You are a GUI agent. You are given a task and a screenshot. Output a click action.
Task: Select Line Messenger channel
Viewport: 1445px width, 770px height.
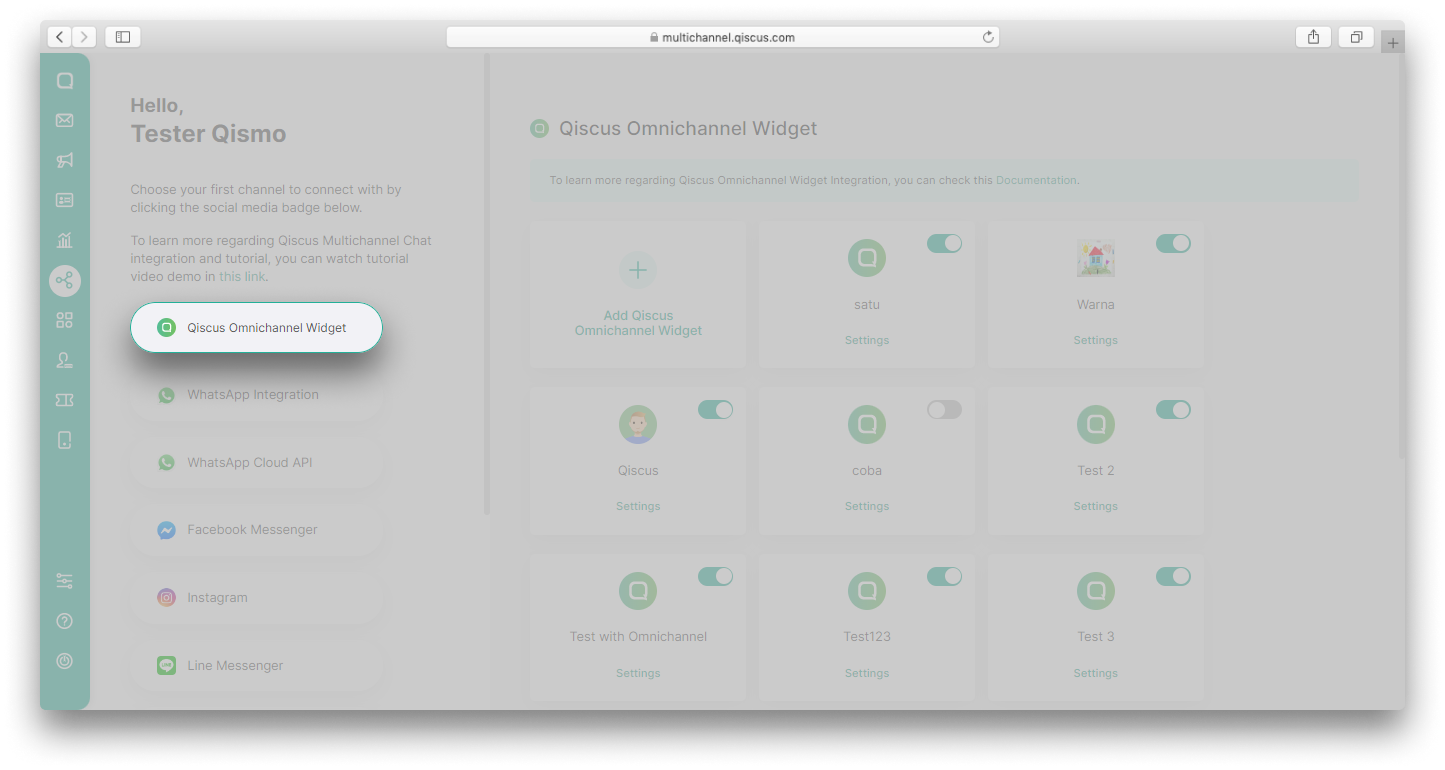[x=256, y=665]
